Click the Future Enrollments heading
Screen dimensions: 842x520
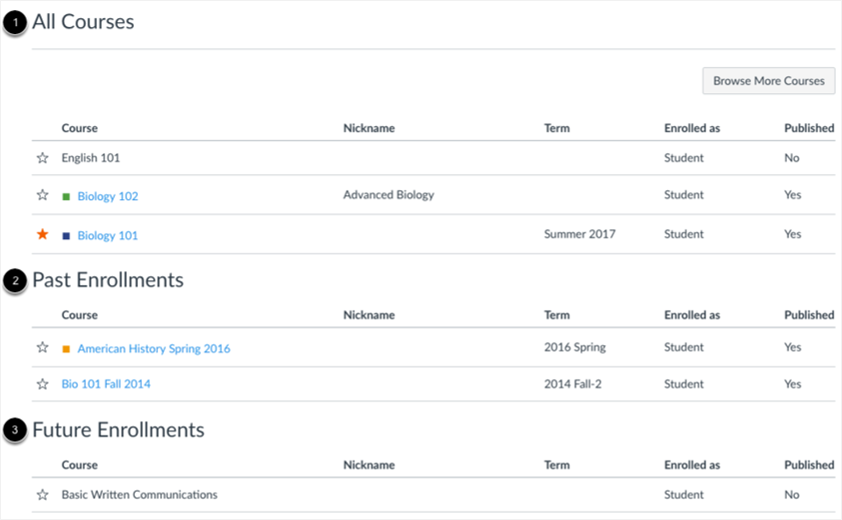(x=118, y=430)
